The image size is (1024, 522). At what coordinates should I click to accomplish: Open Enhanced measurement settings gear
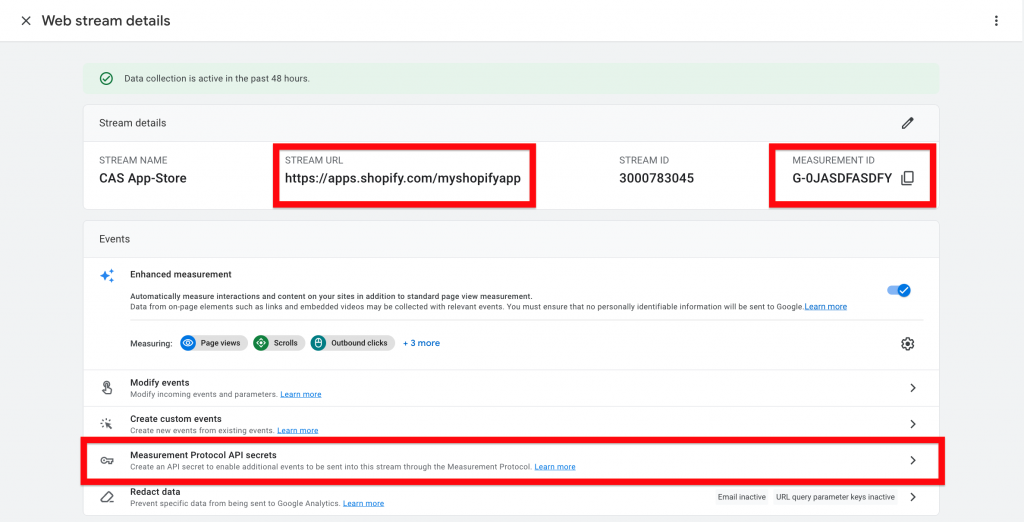pyautogui.click(x=907, y=344)
